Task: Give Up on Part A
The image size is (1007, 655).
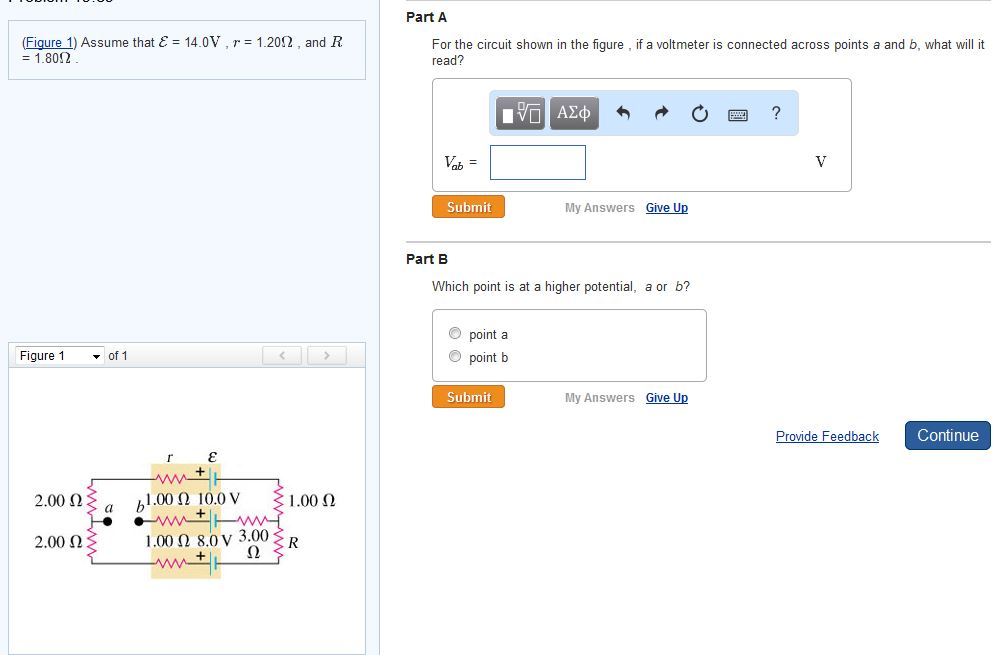Action: pos(666,207)
